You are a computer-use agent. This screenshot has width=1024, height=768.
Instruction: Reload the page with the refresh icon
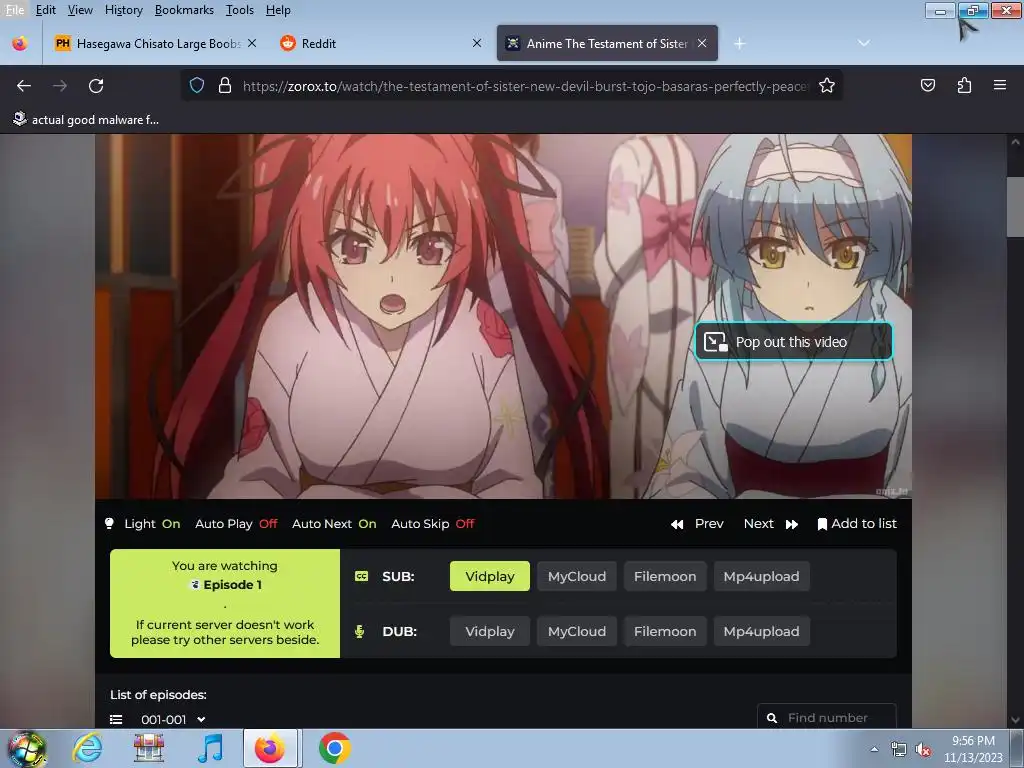96,86
